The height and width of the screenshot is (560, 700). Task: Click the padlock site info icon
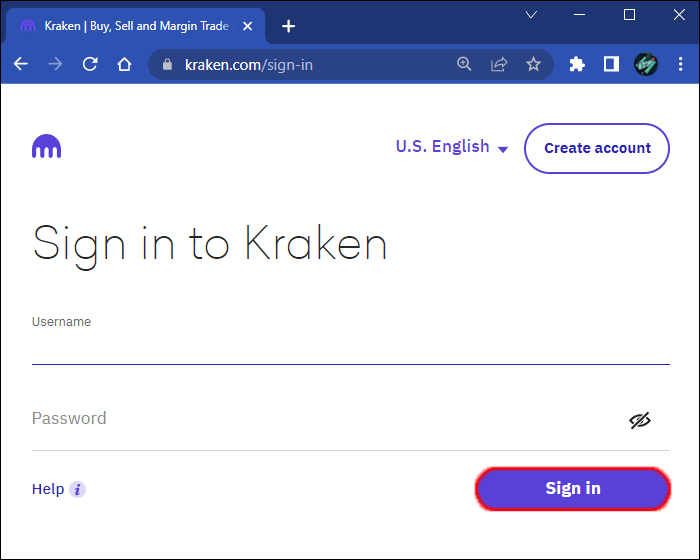[167, 65]
